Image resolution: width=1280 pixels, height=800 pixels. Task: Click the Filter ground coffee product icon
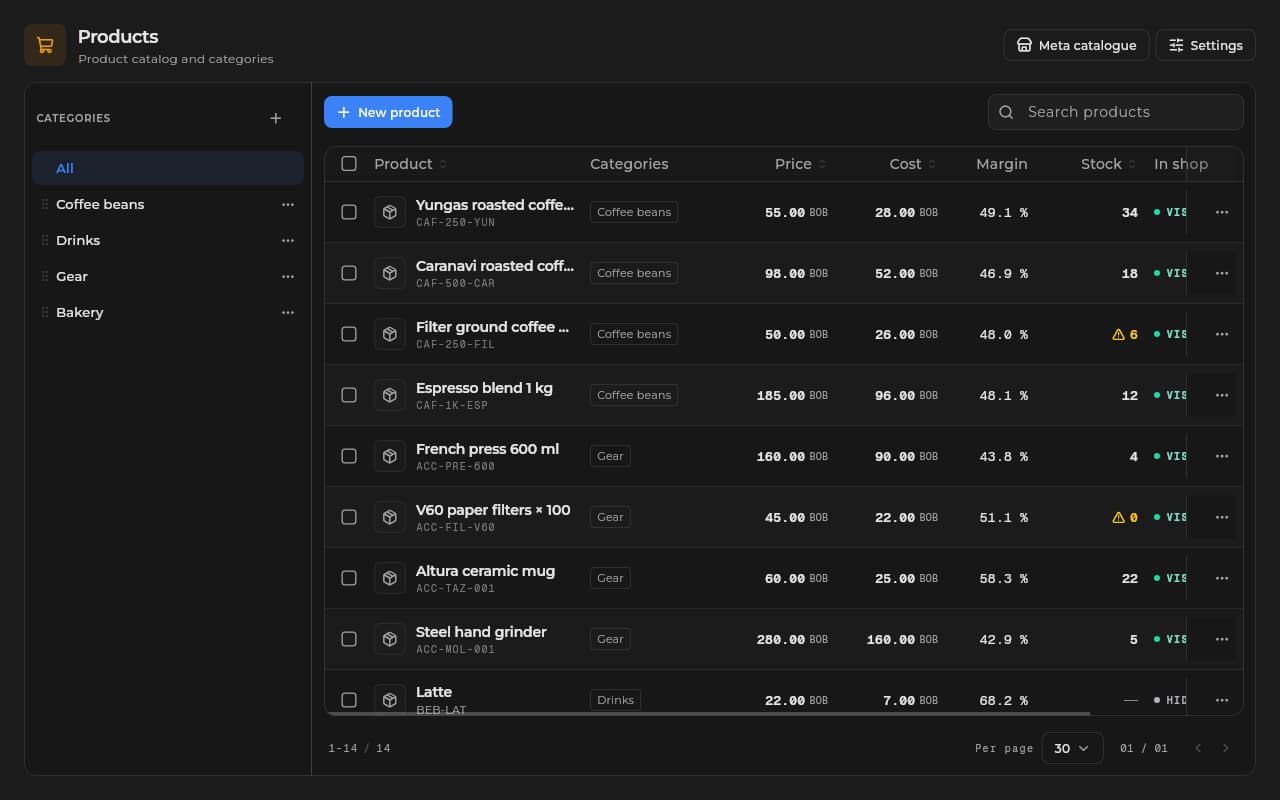pos(390,334)
